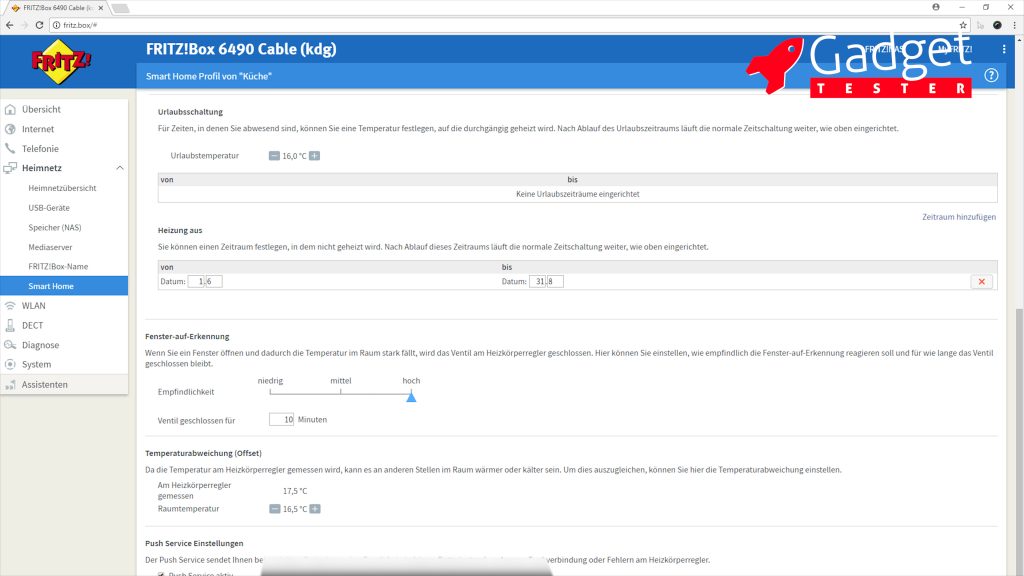Click the Ventil geschlossen Minuten input field
The height and width of the screenshot is (576, 1024).
click(x=281, y=420)
